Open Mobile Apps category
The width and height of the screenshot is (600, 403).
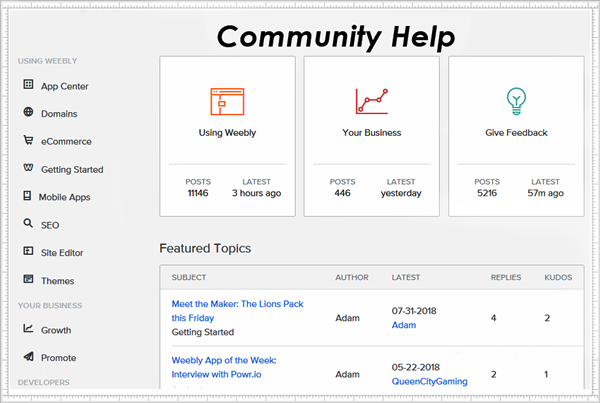(x=64, y=197)
